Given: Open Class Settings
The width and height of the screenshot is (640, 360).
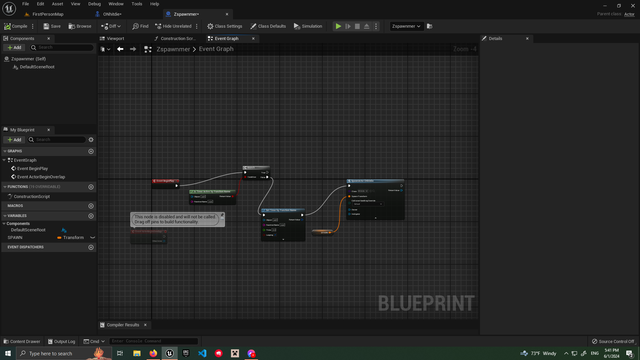Looking at the screenshot, I should click(x=224, y=26).
